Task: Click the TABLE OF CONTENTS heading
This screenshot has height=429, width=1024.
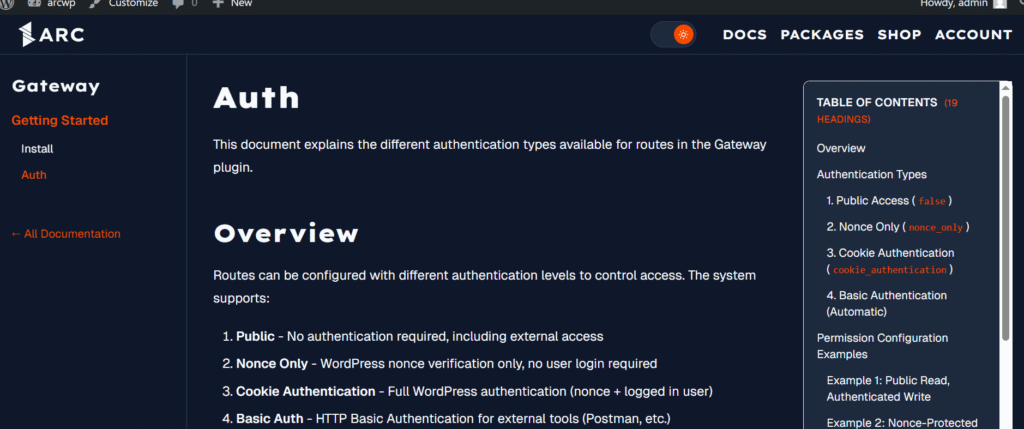Action: coord(877,103)
